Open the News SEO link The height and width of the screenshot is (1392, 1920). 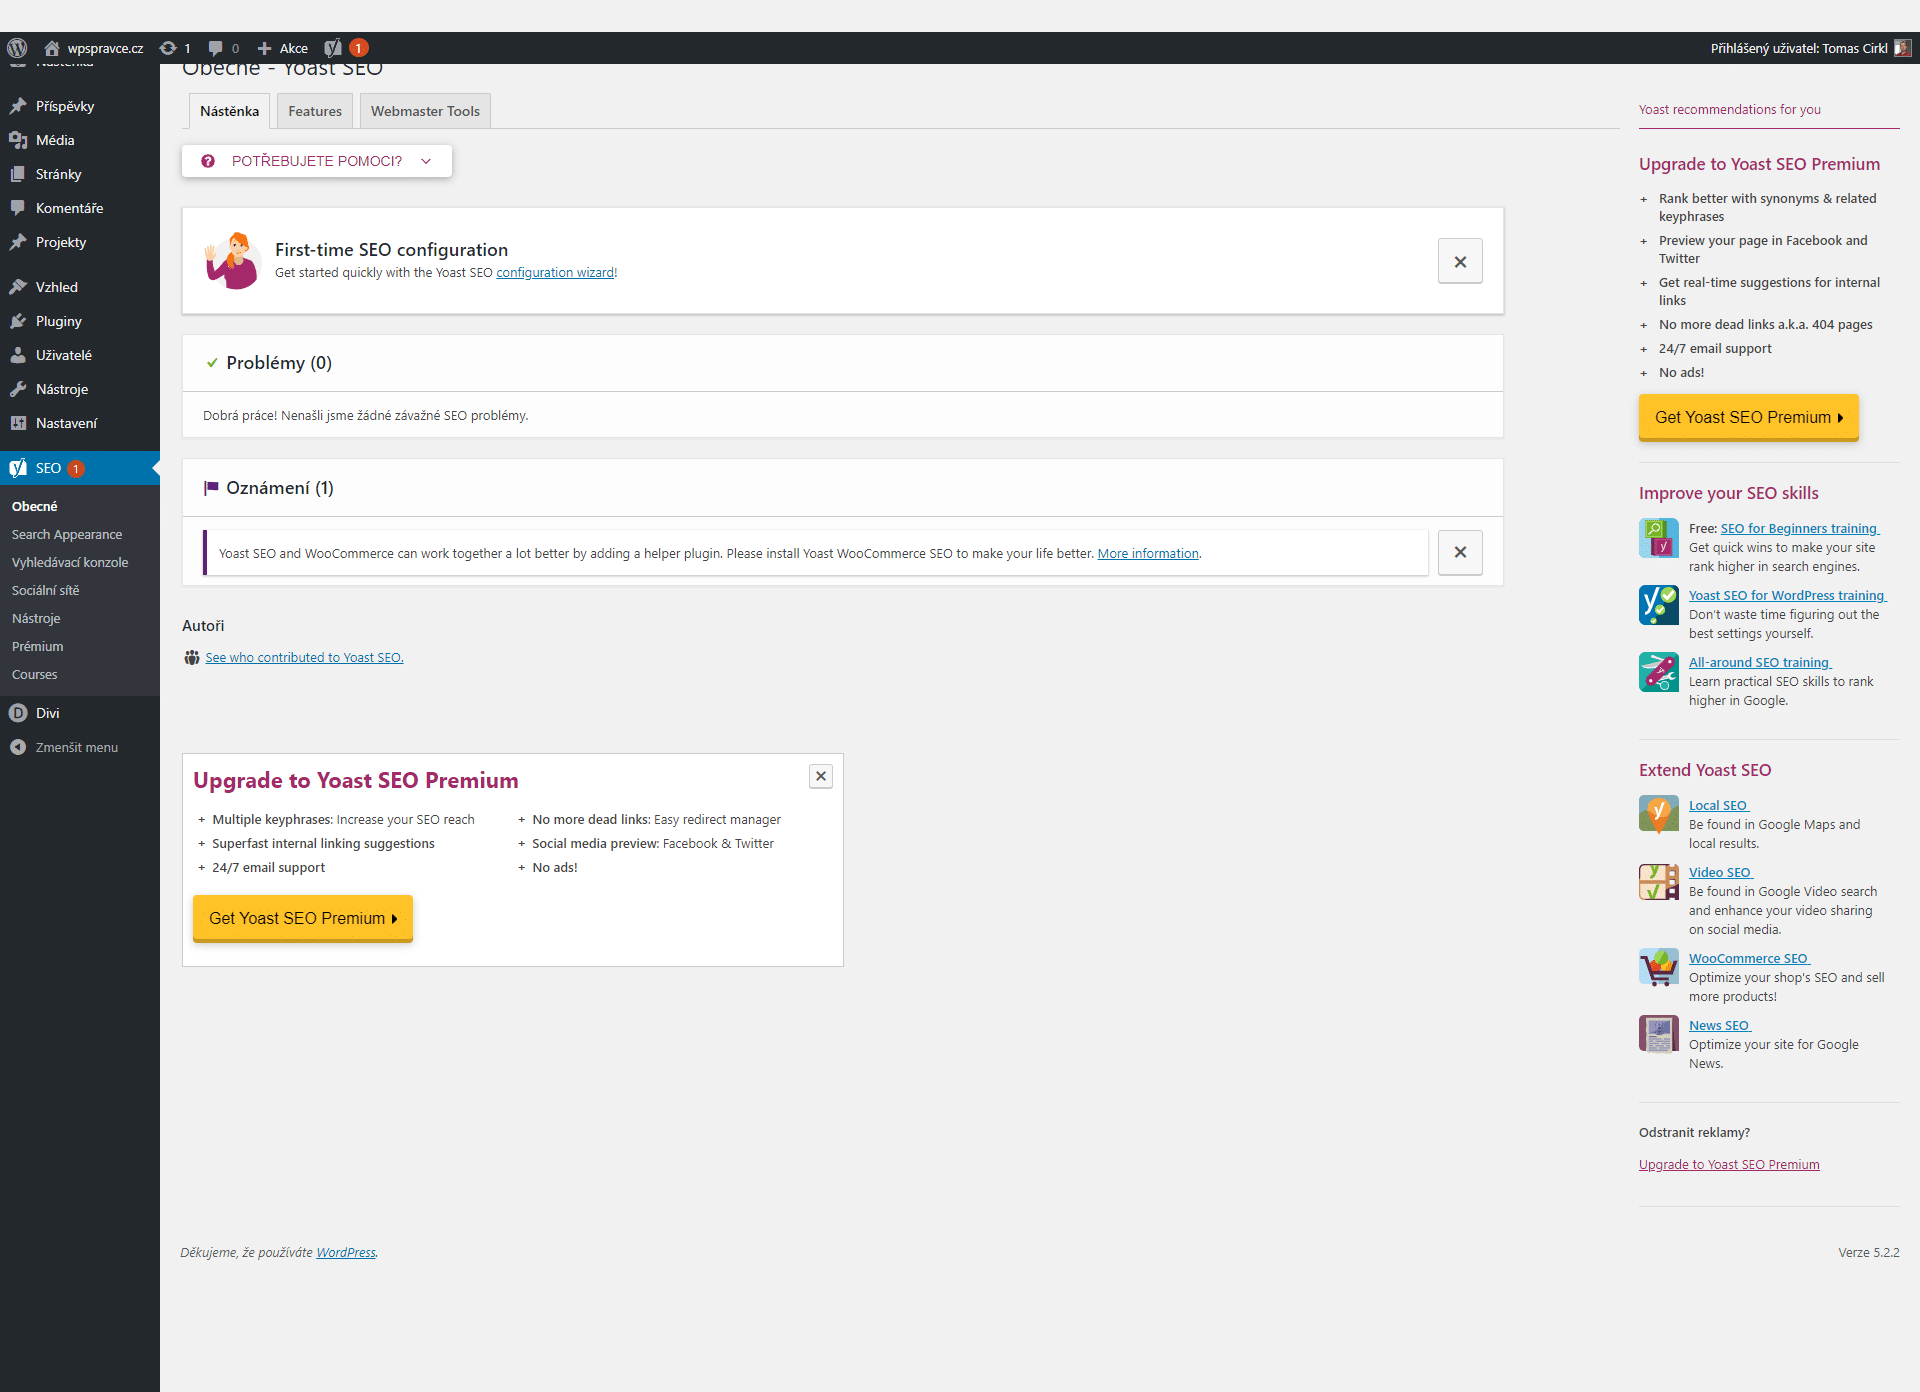pos(1719,1026)
